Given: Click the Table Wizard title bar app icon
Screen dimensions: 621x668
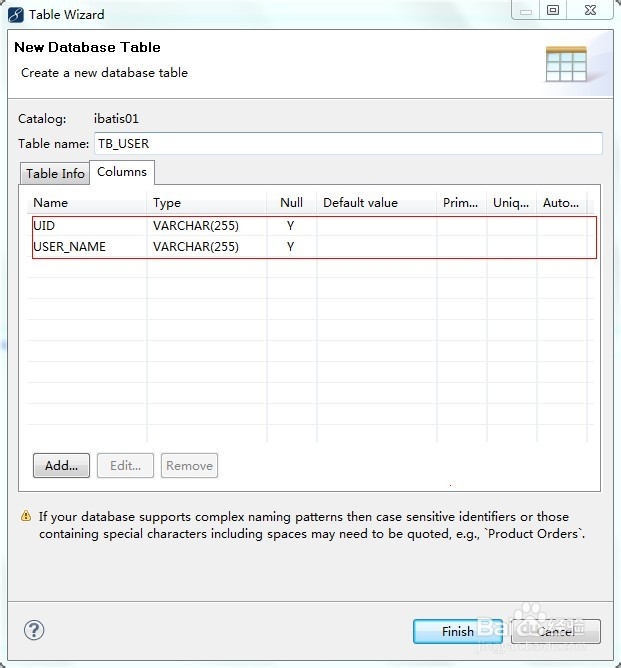Looking at the screenshot, I should coord(16,15).
